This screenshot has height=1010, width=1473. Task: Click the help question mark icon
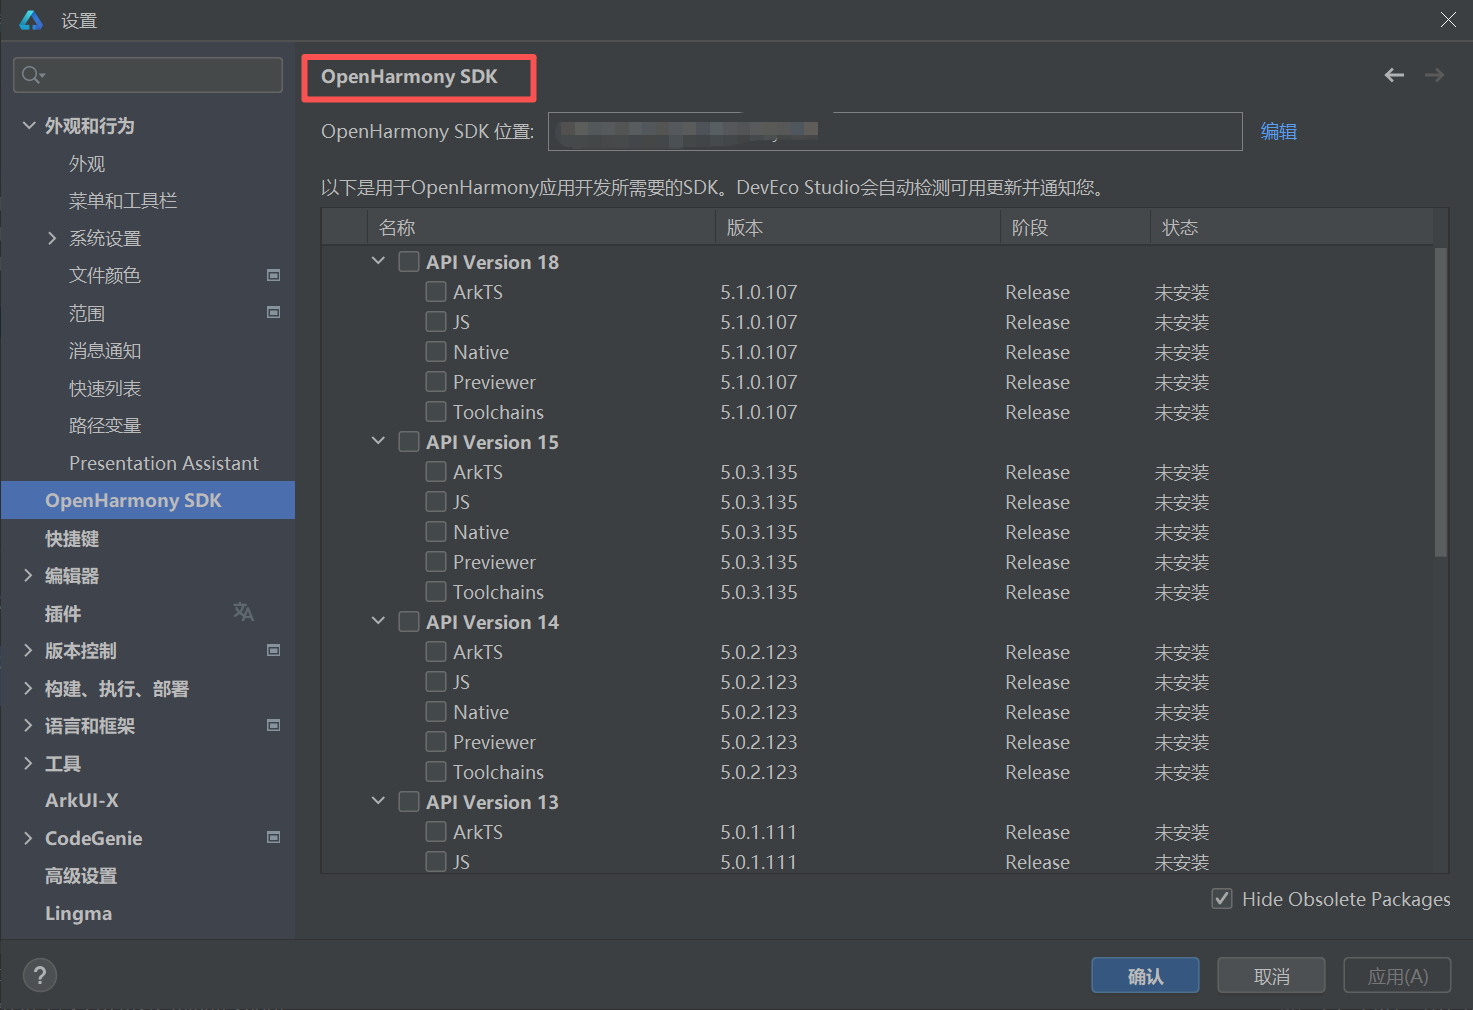click(x=40, y=975)
